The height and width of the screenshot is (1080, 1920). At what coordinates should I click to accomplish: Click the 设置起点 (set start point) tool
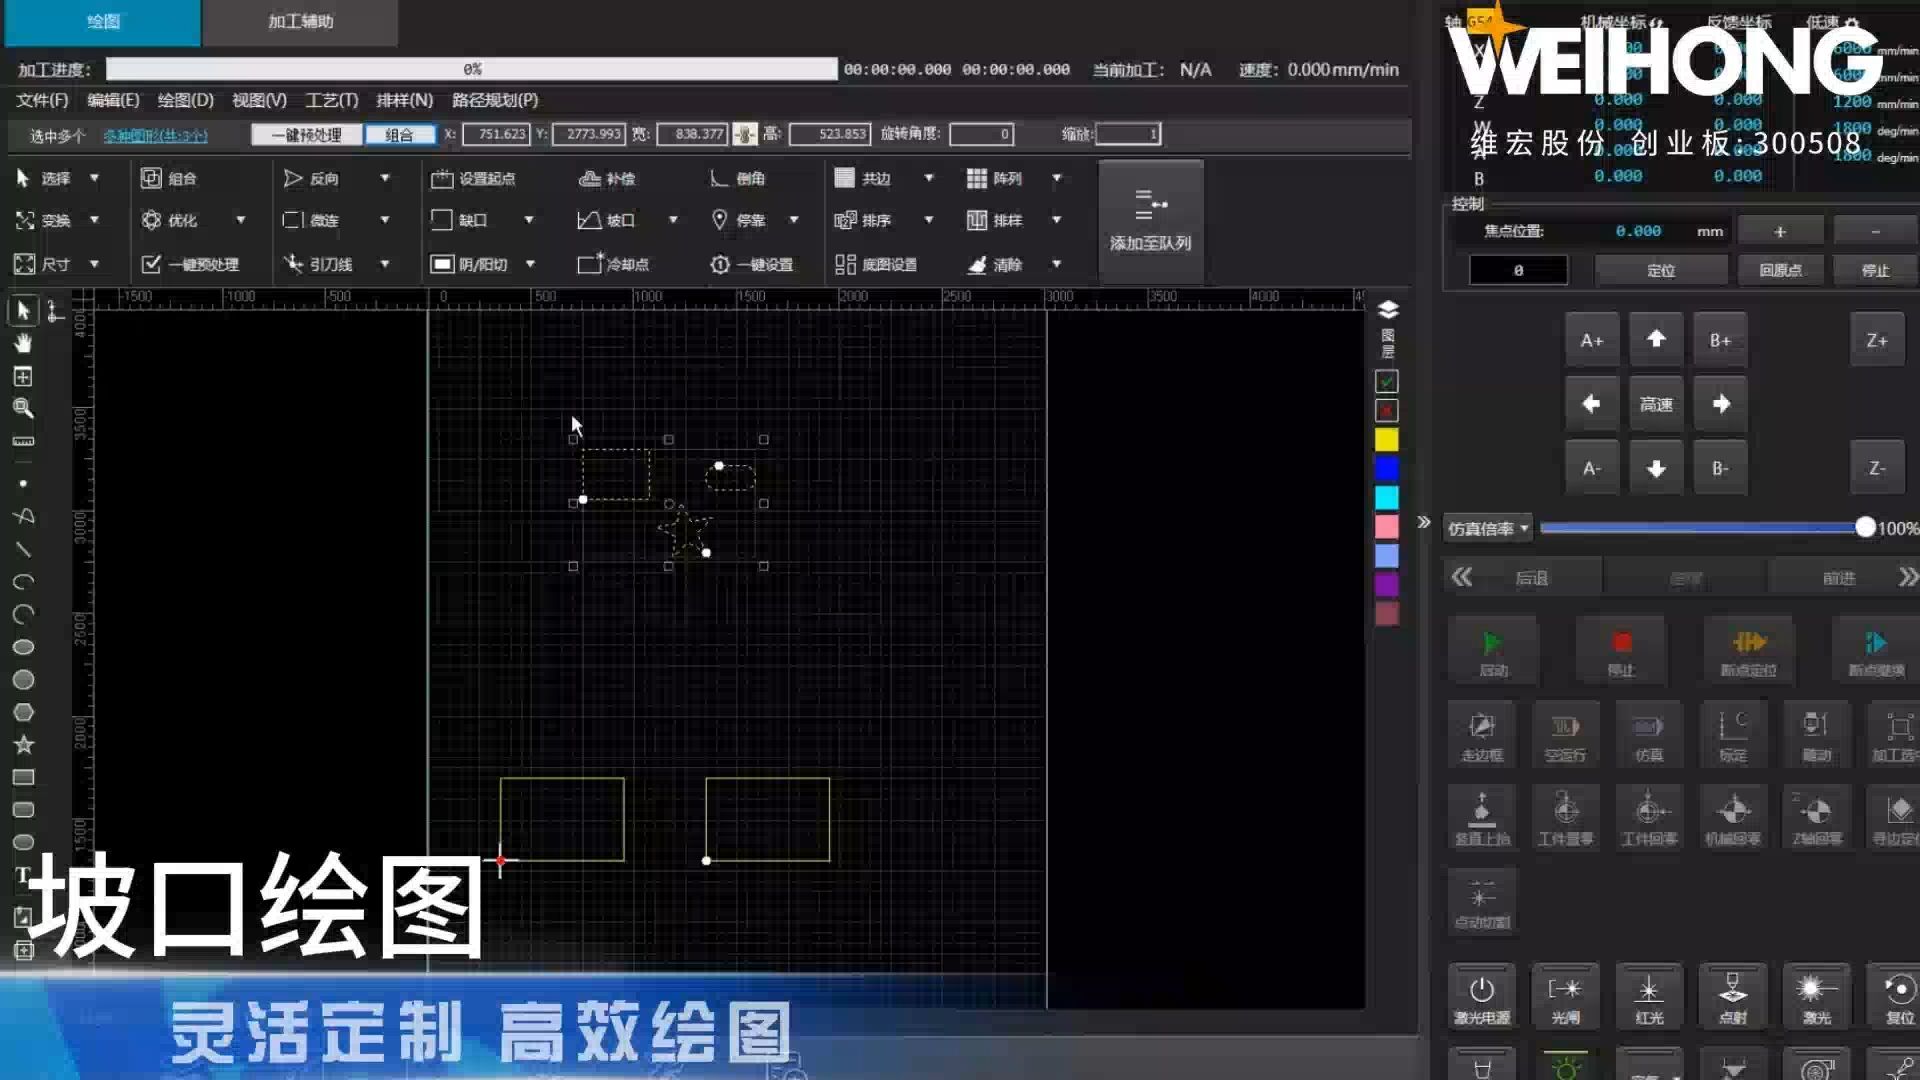473,178
